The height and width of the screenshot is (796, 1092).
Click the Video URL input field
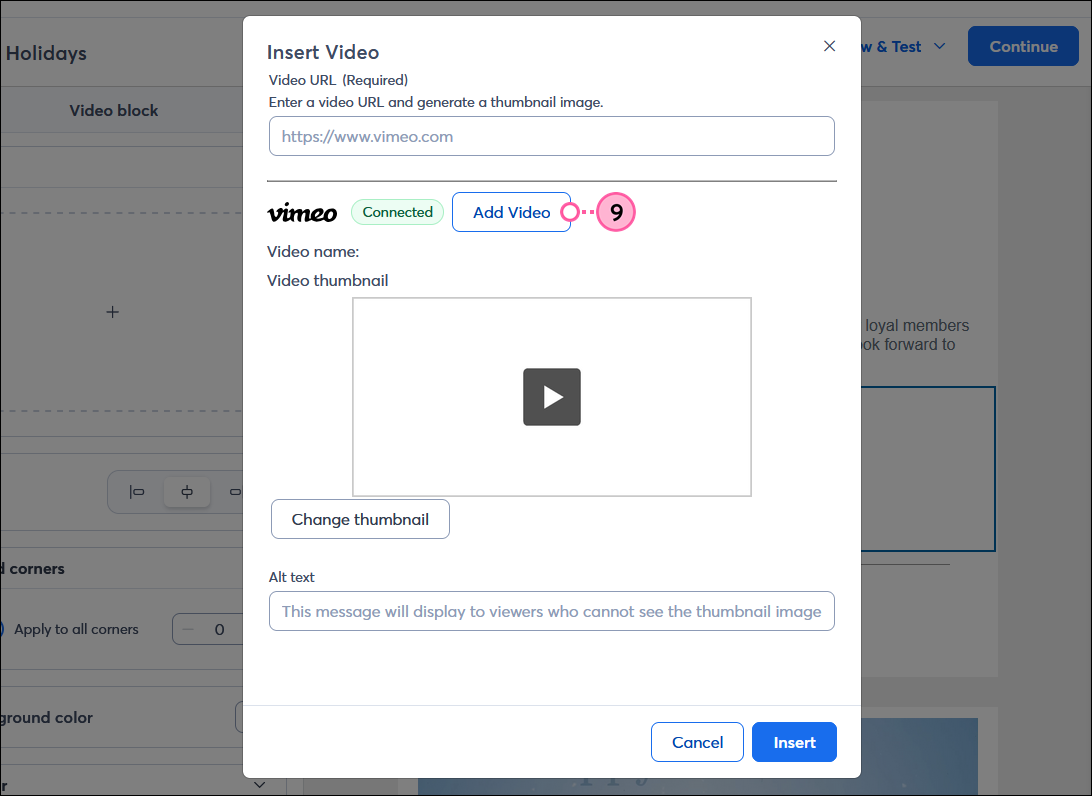point(551,136)
